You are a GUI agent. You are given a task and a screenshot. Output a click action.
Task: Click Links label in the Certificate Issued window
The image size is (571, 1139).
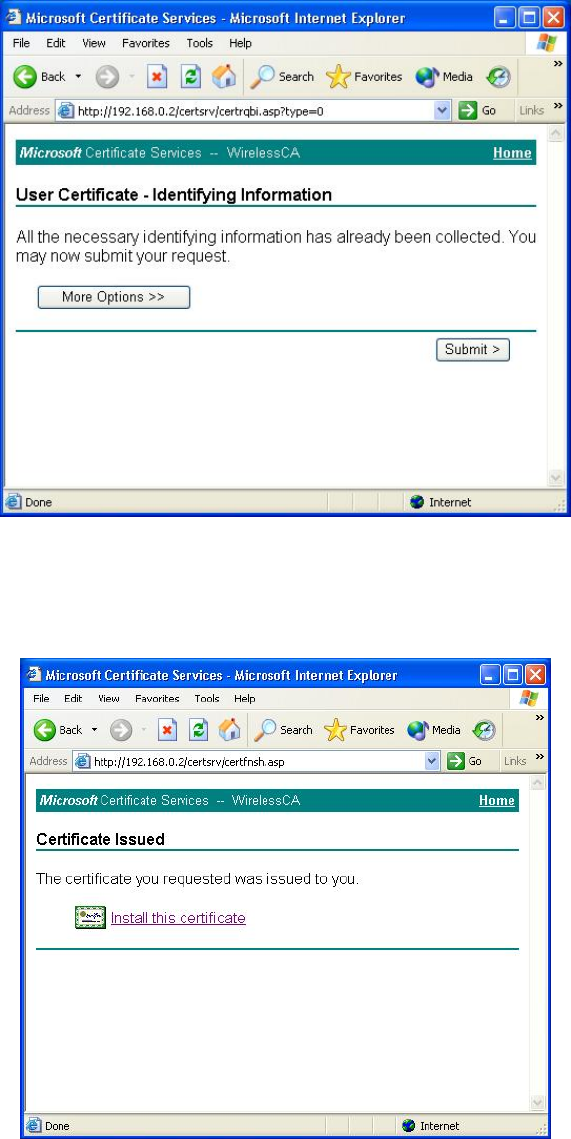(515, 761)
